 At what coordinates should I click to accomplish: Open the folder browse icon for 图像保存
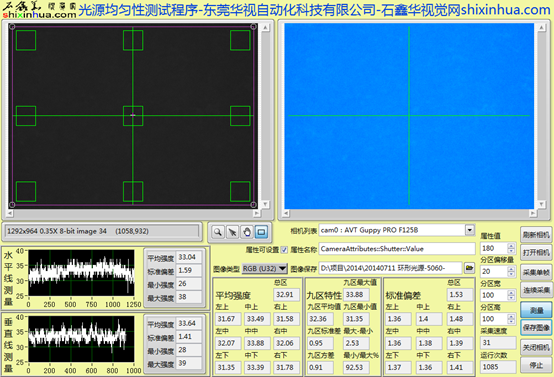point(469,268)
